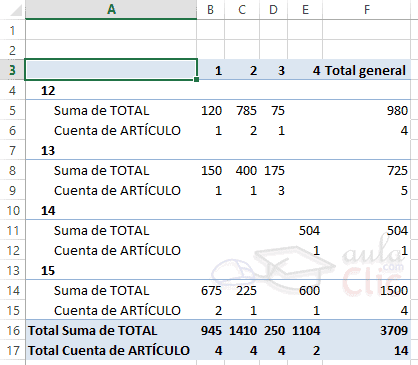Screen dimensions: 418x365
Task: Click 'Suma de TOTAL' in row 5
Action: [101, 111]
